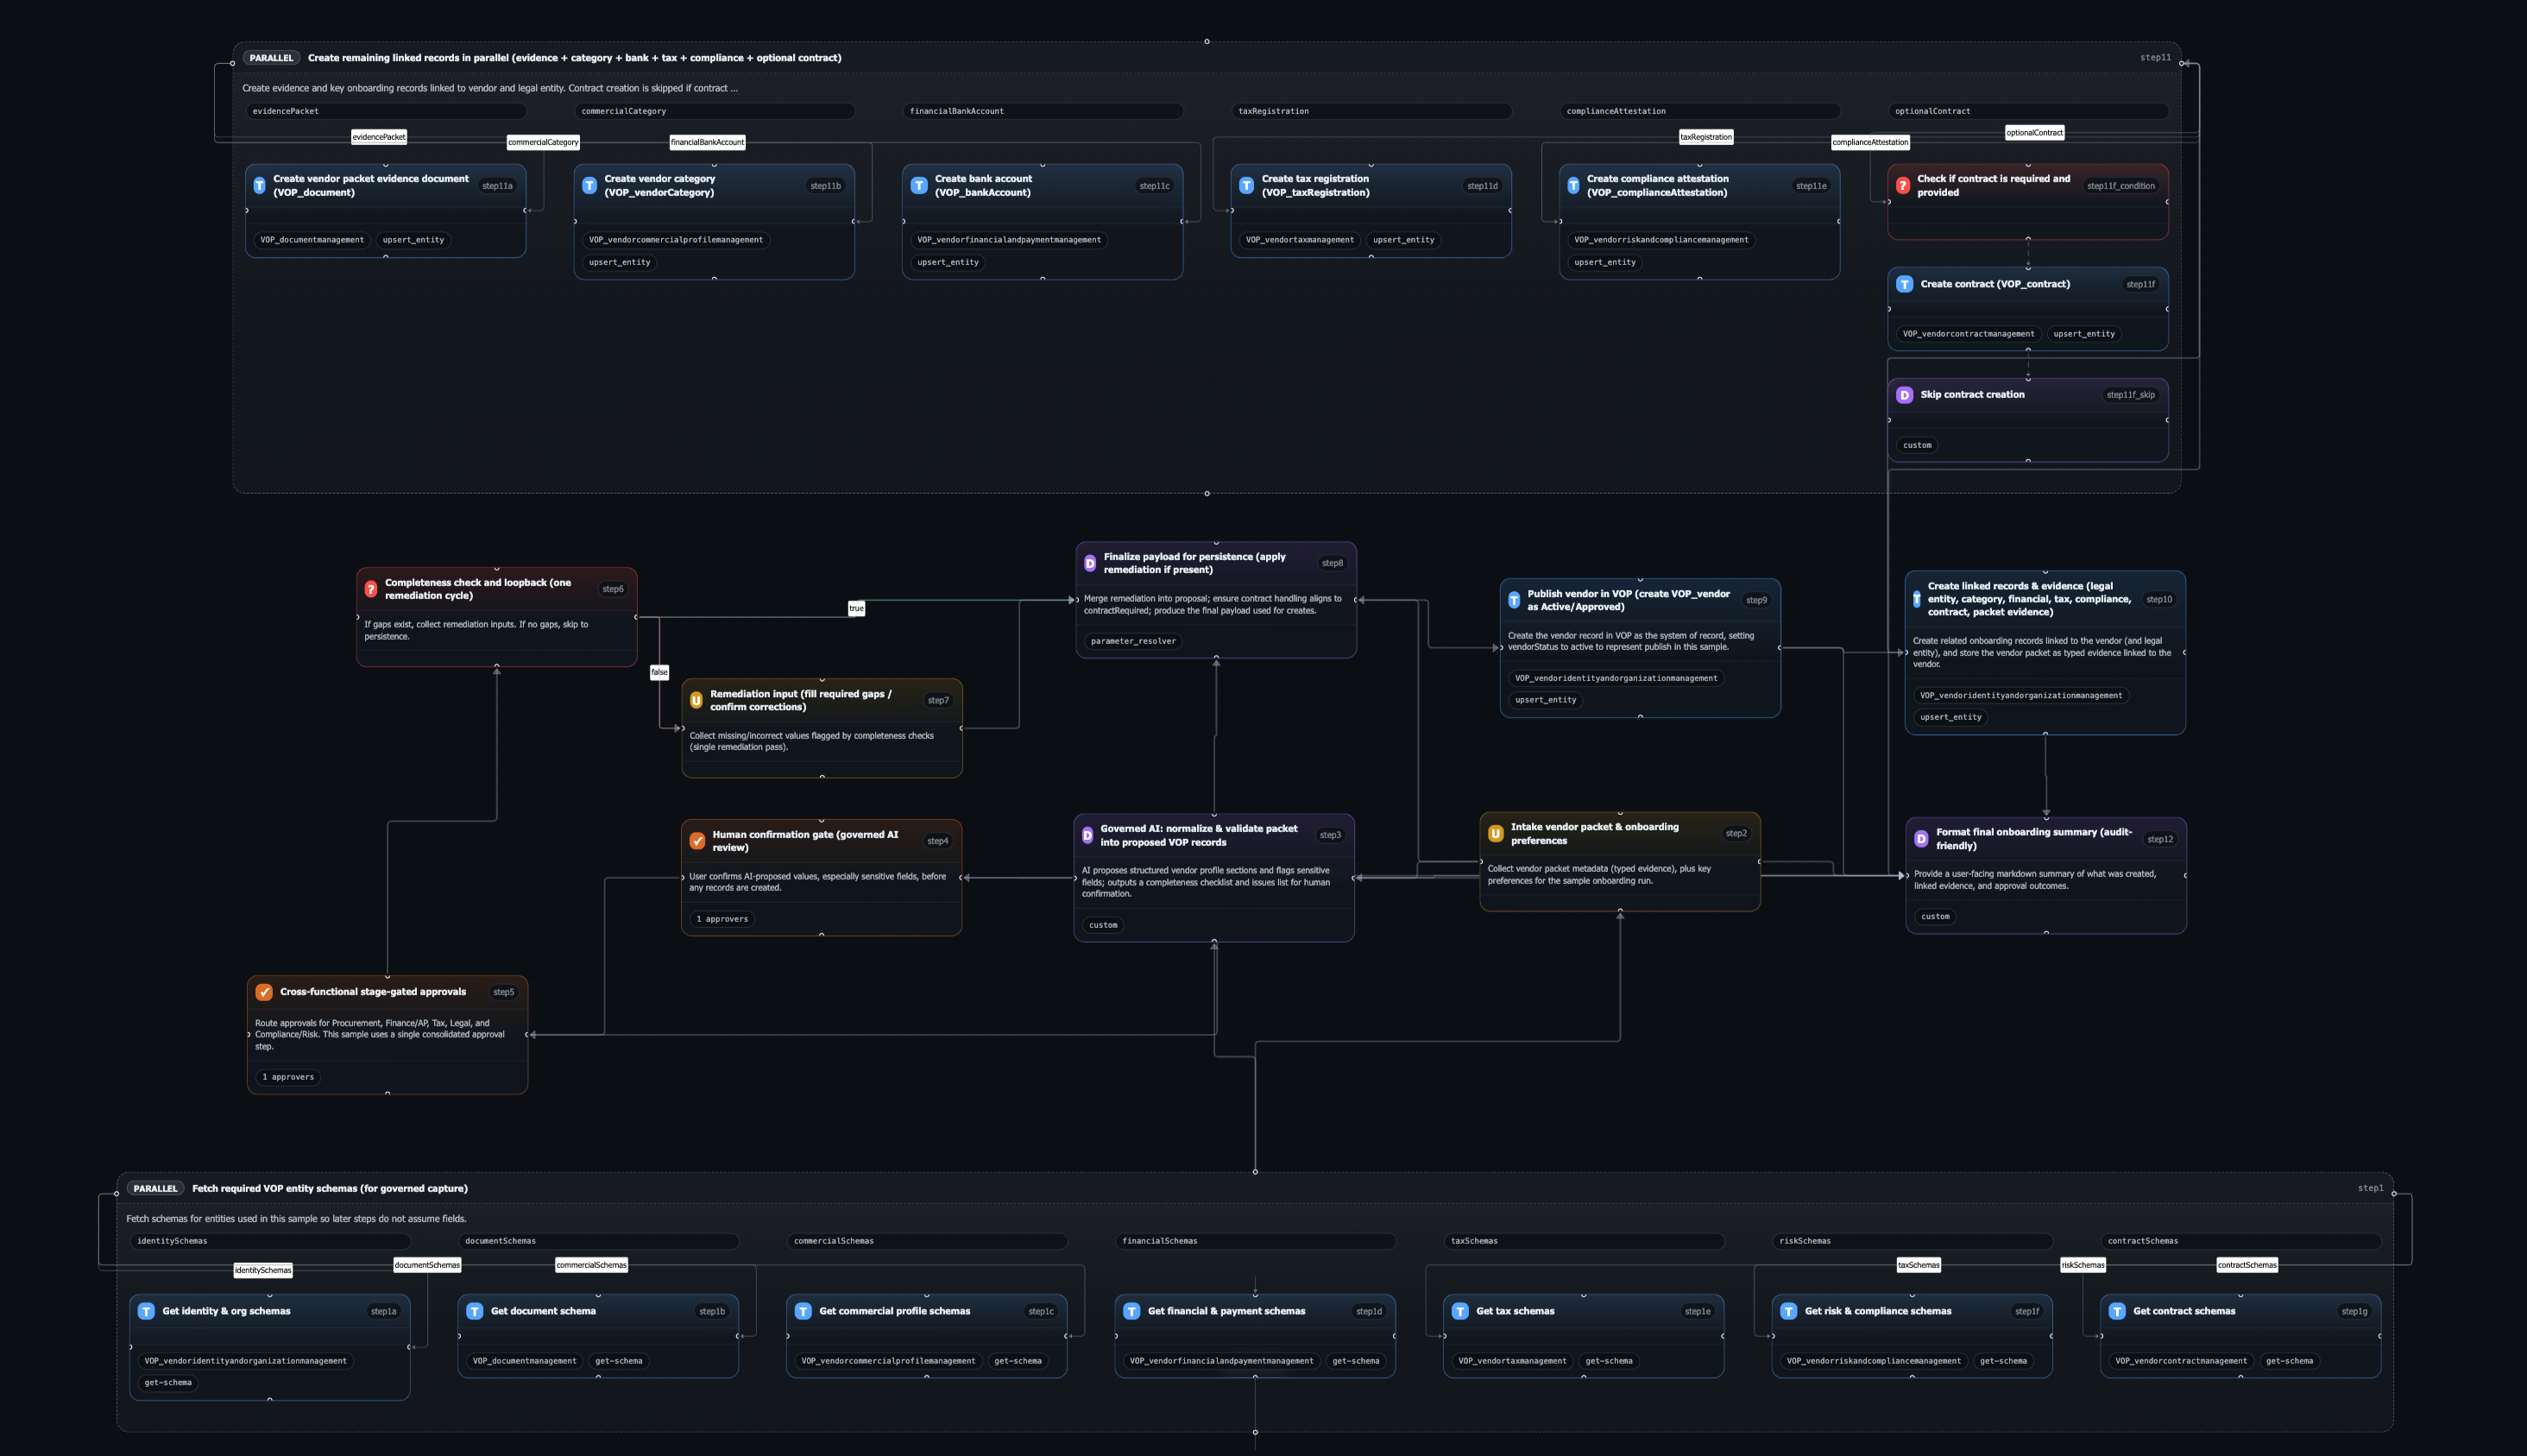Click the D icon on 'Format final onboarding summary' node

point(1920,838)
